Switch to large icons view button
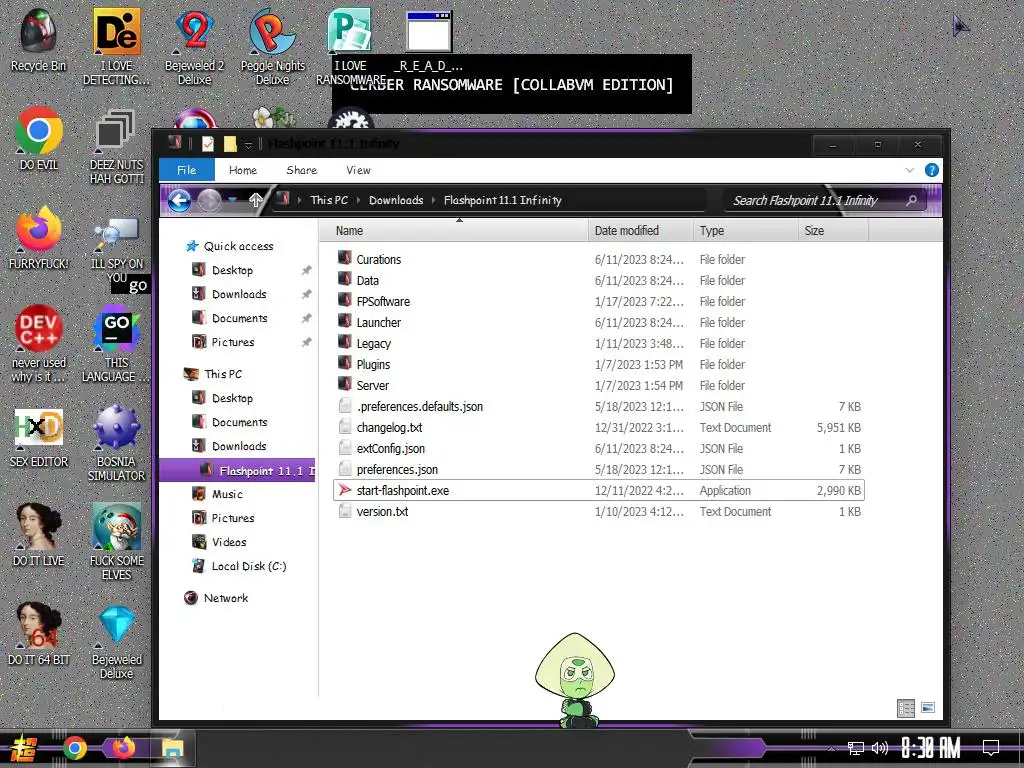This screenshot has width=1024, height=768. point(928,707)
